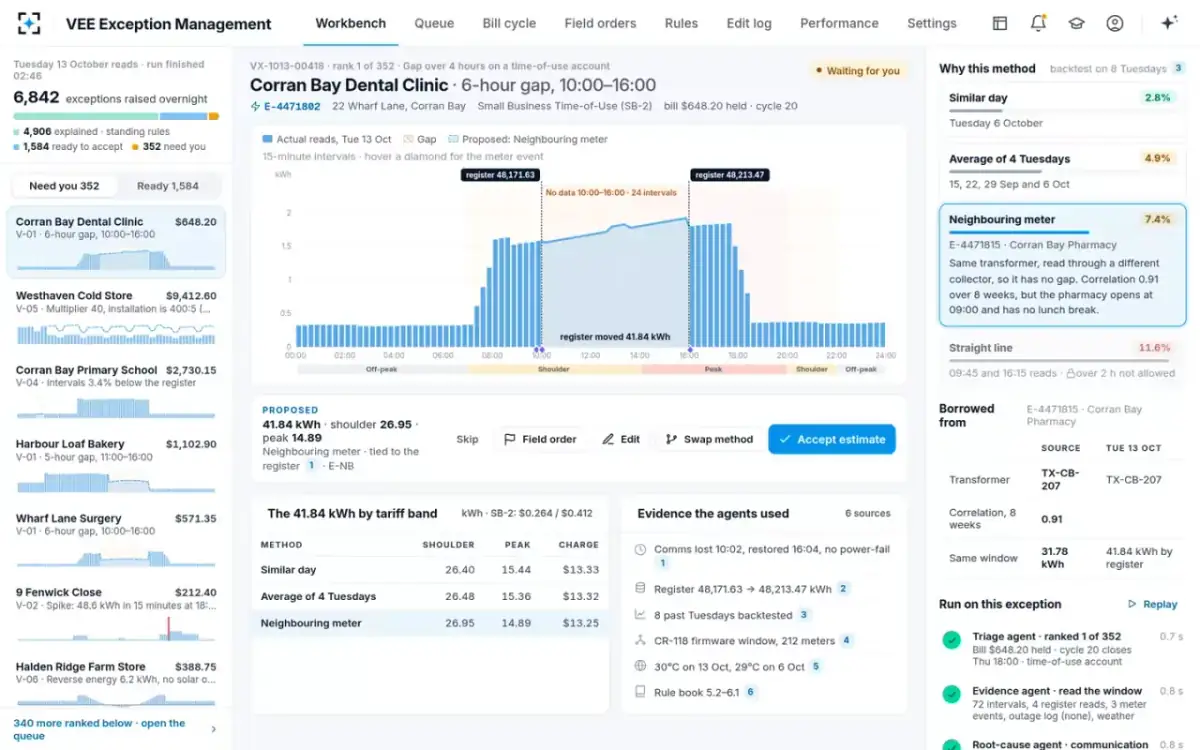Open Wharf Lane Surgery exception
Image resolution: width=1200 pixels, height=750 pixels.
click(x=116, y=540)
